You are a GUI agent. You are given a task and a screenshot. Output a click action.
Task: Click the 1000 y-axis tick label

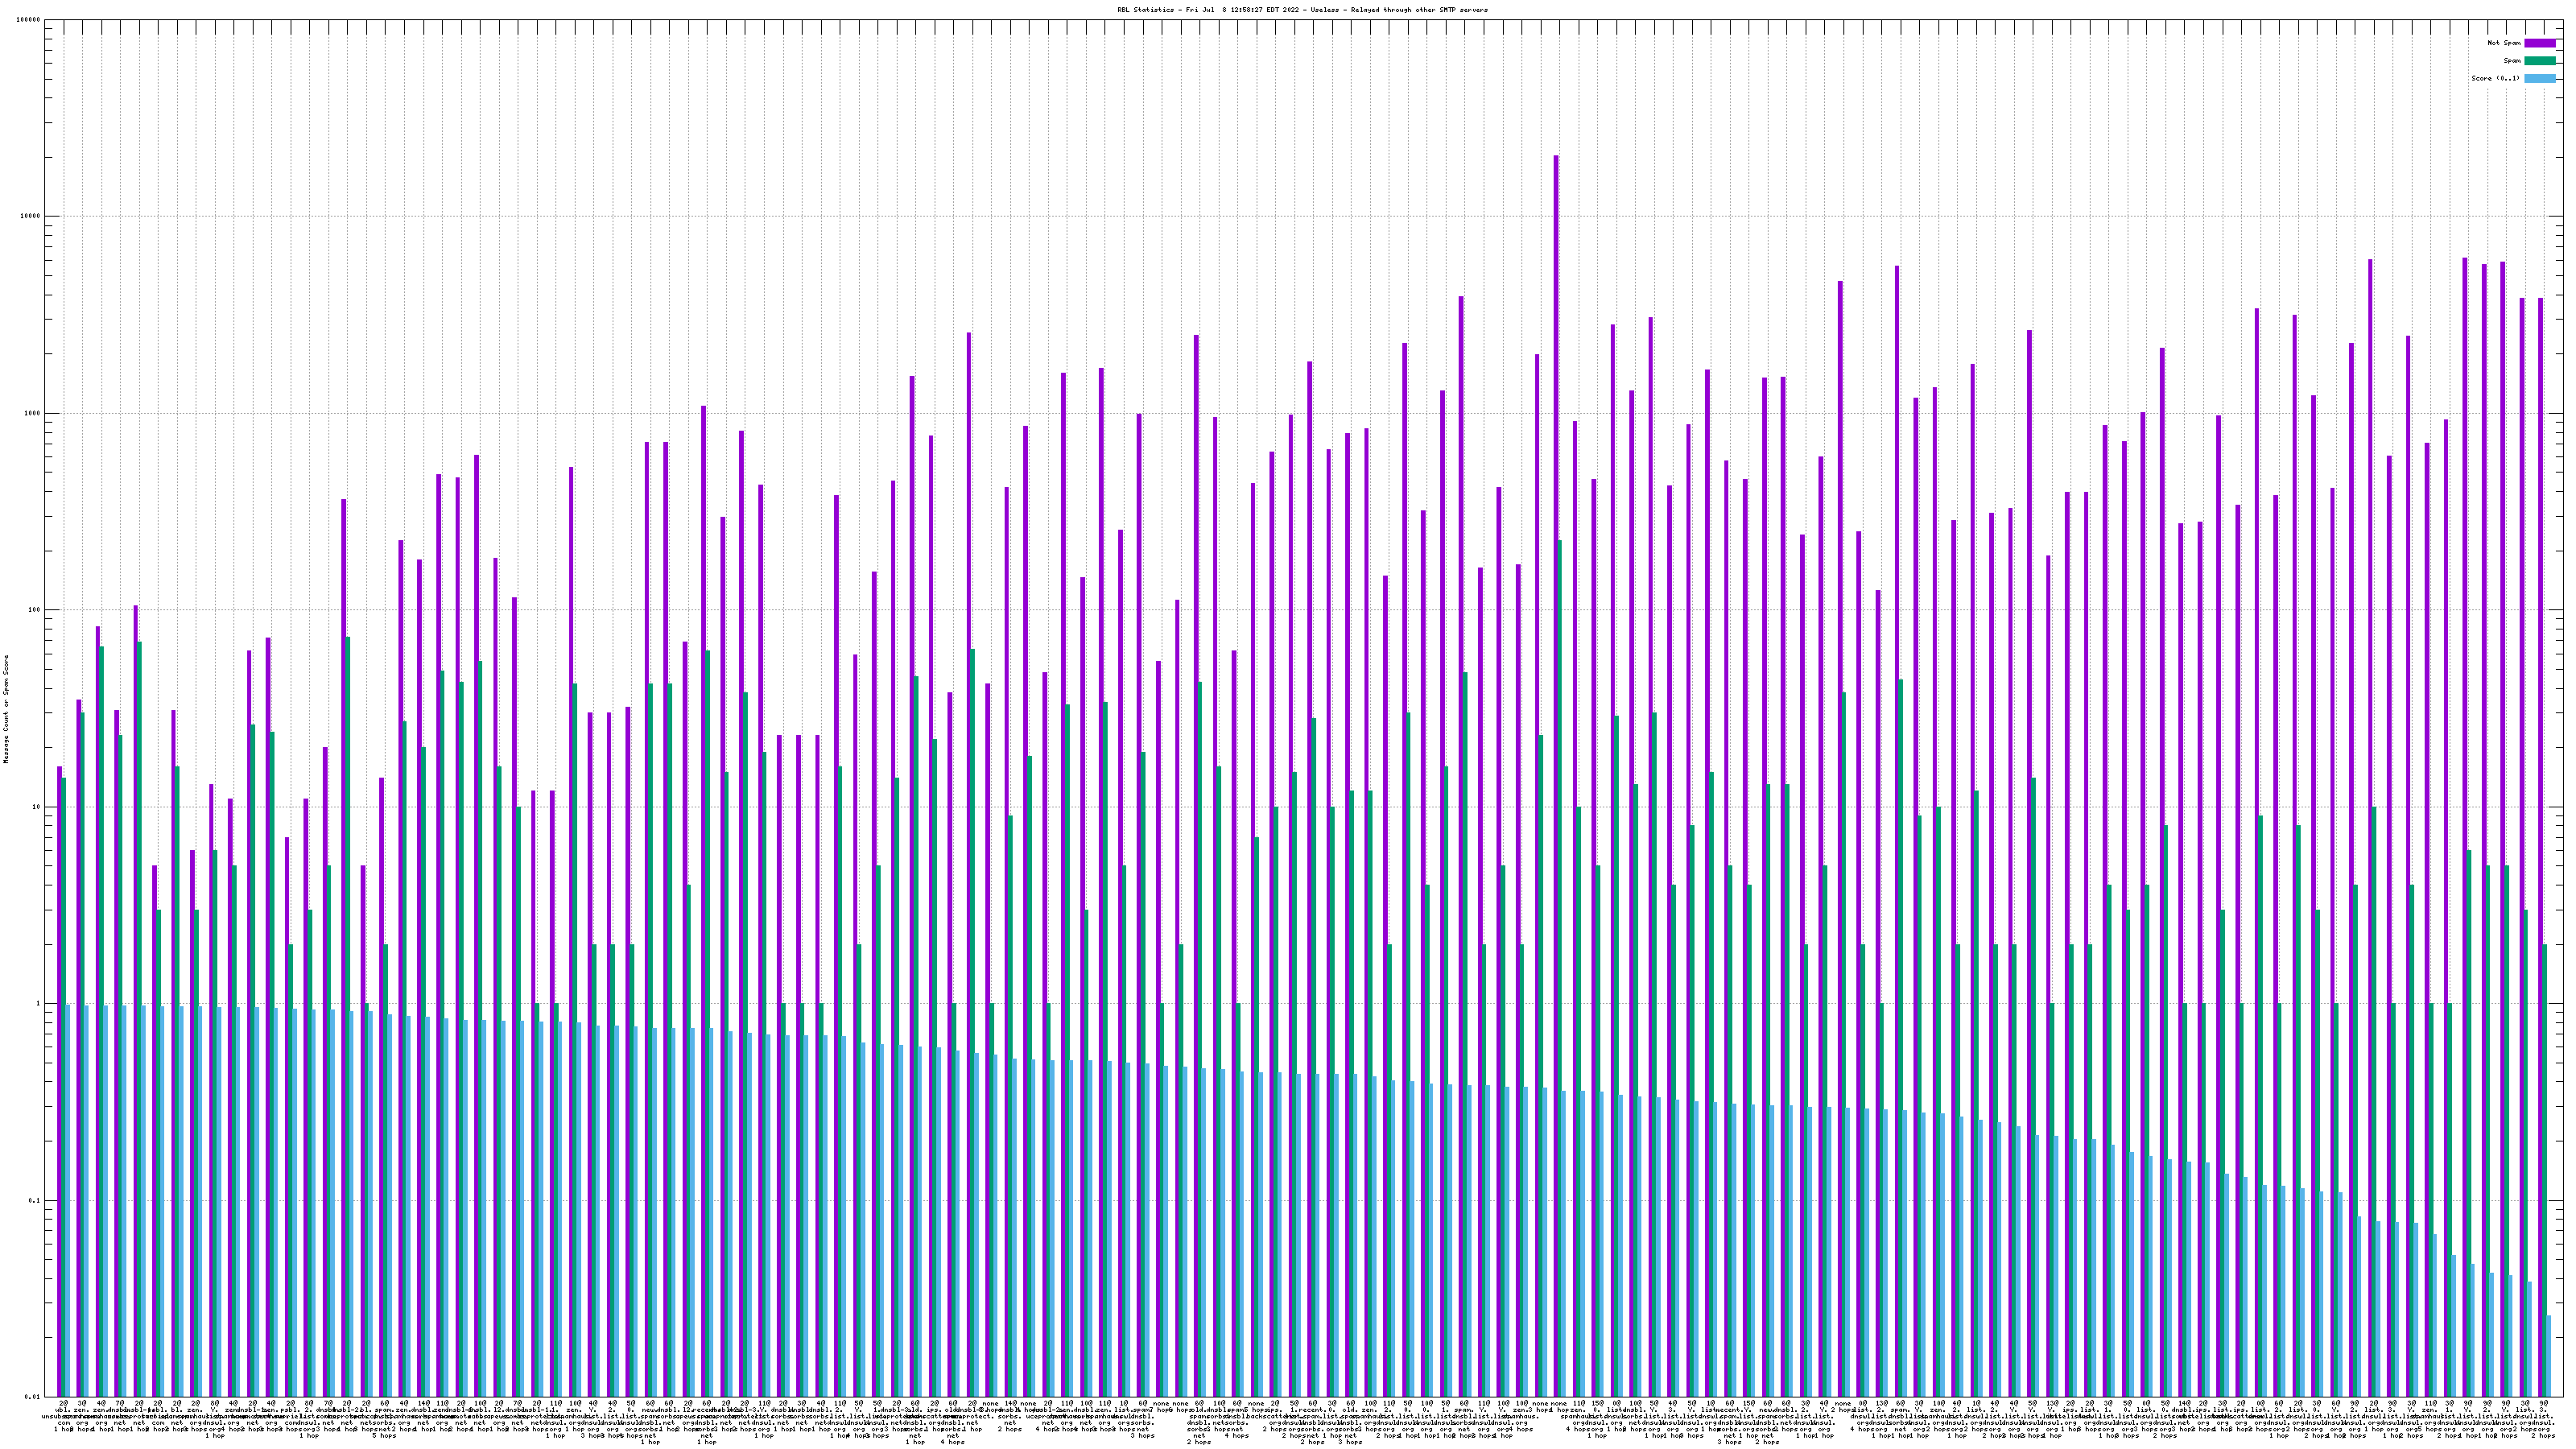(34, 413)
